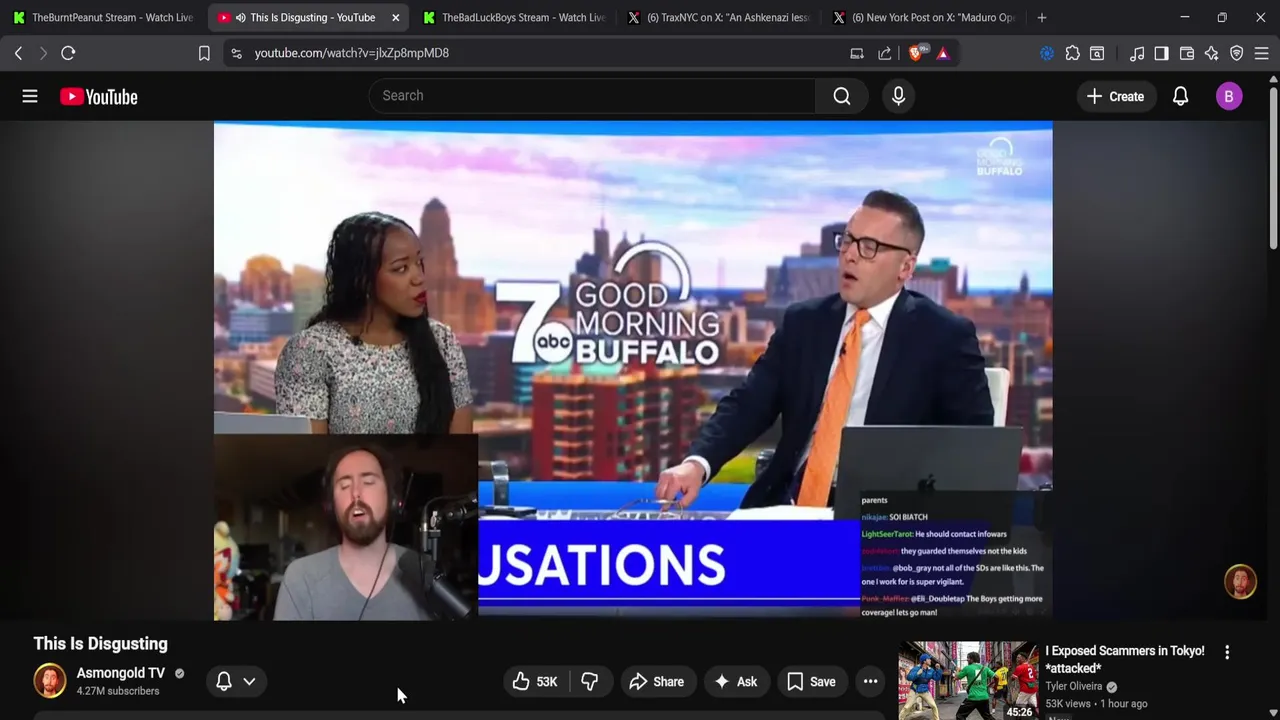Viewport: 1280px width, 720px height.
Task: Toggle the browser sidebar panel
Action: click(1161, 53)
